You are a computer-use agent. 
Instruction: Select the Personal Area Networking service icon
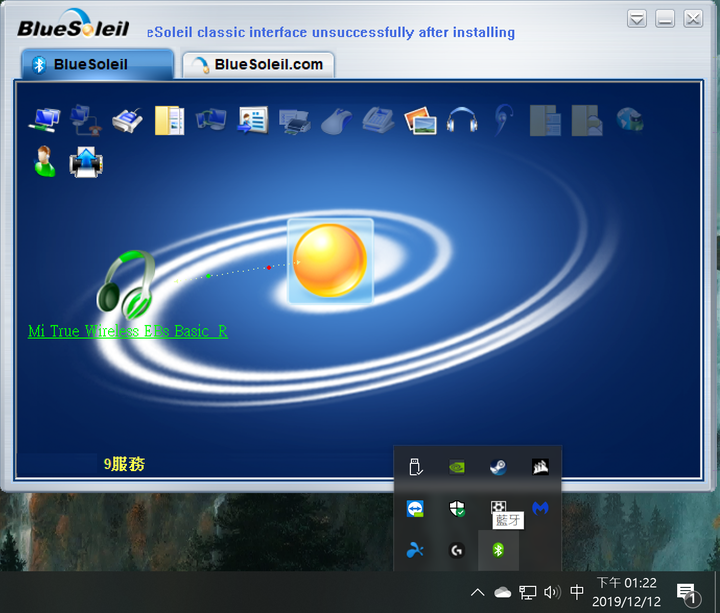(x=44, y=120)
